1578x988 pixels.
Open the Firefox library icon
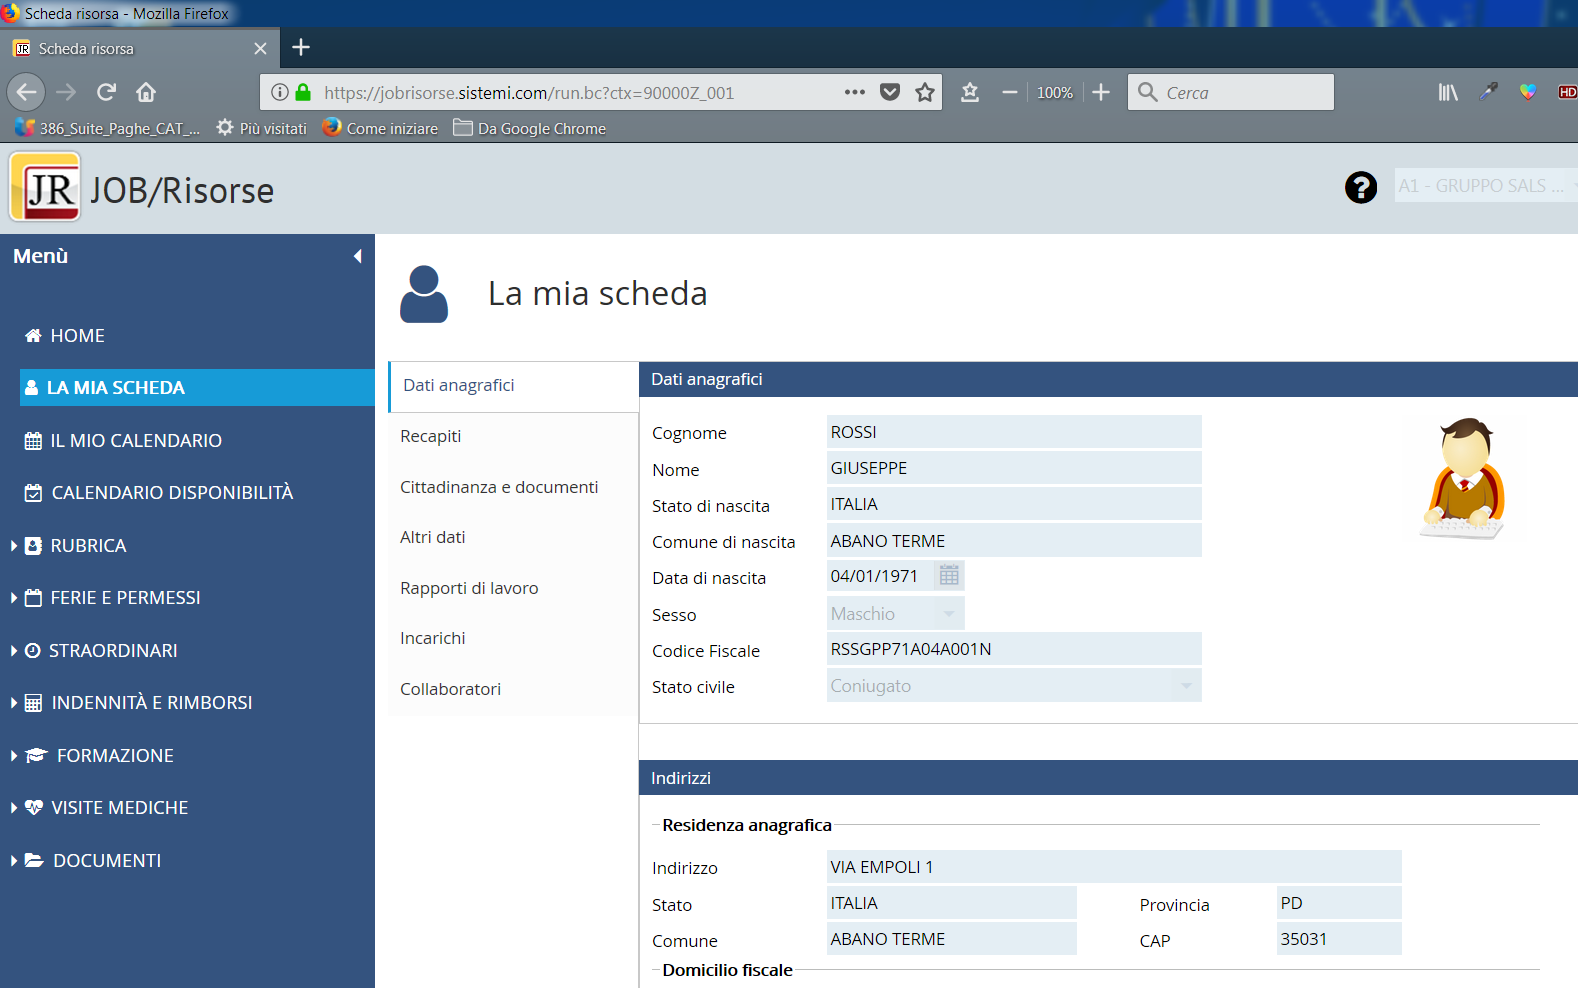(1447, 93)
